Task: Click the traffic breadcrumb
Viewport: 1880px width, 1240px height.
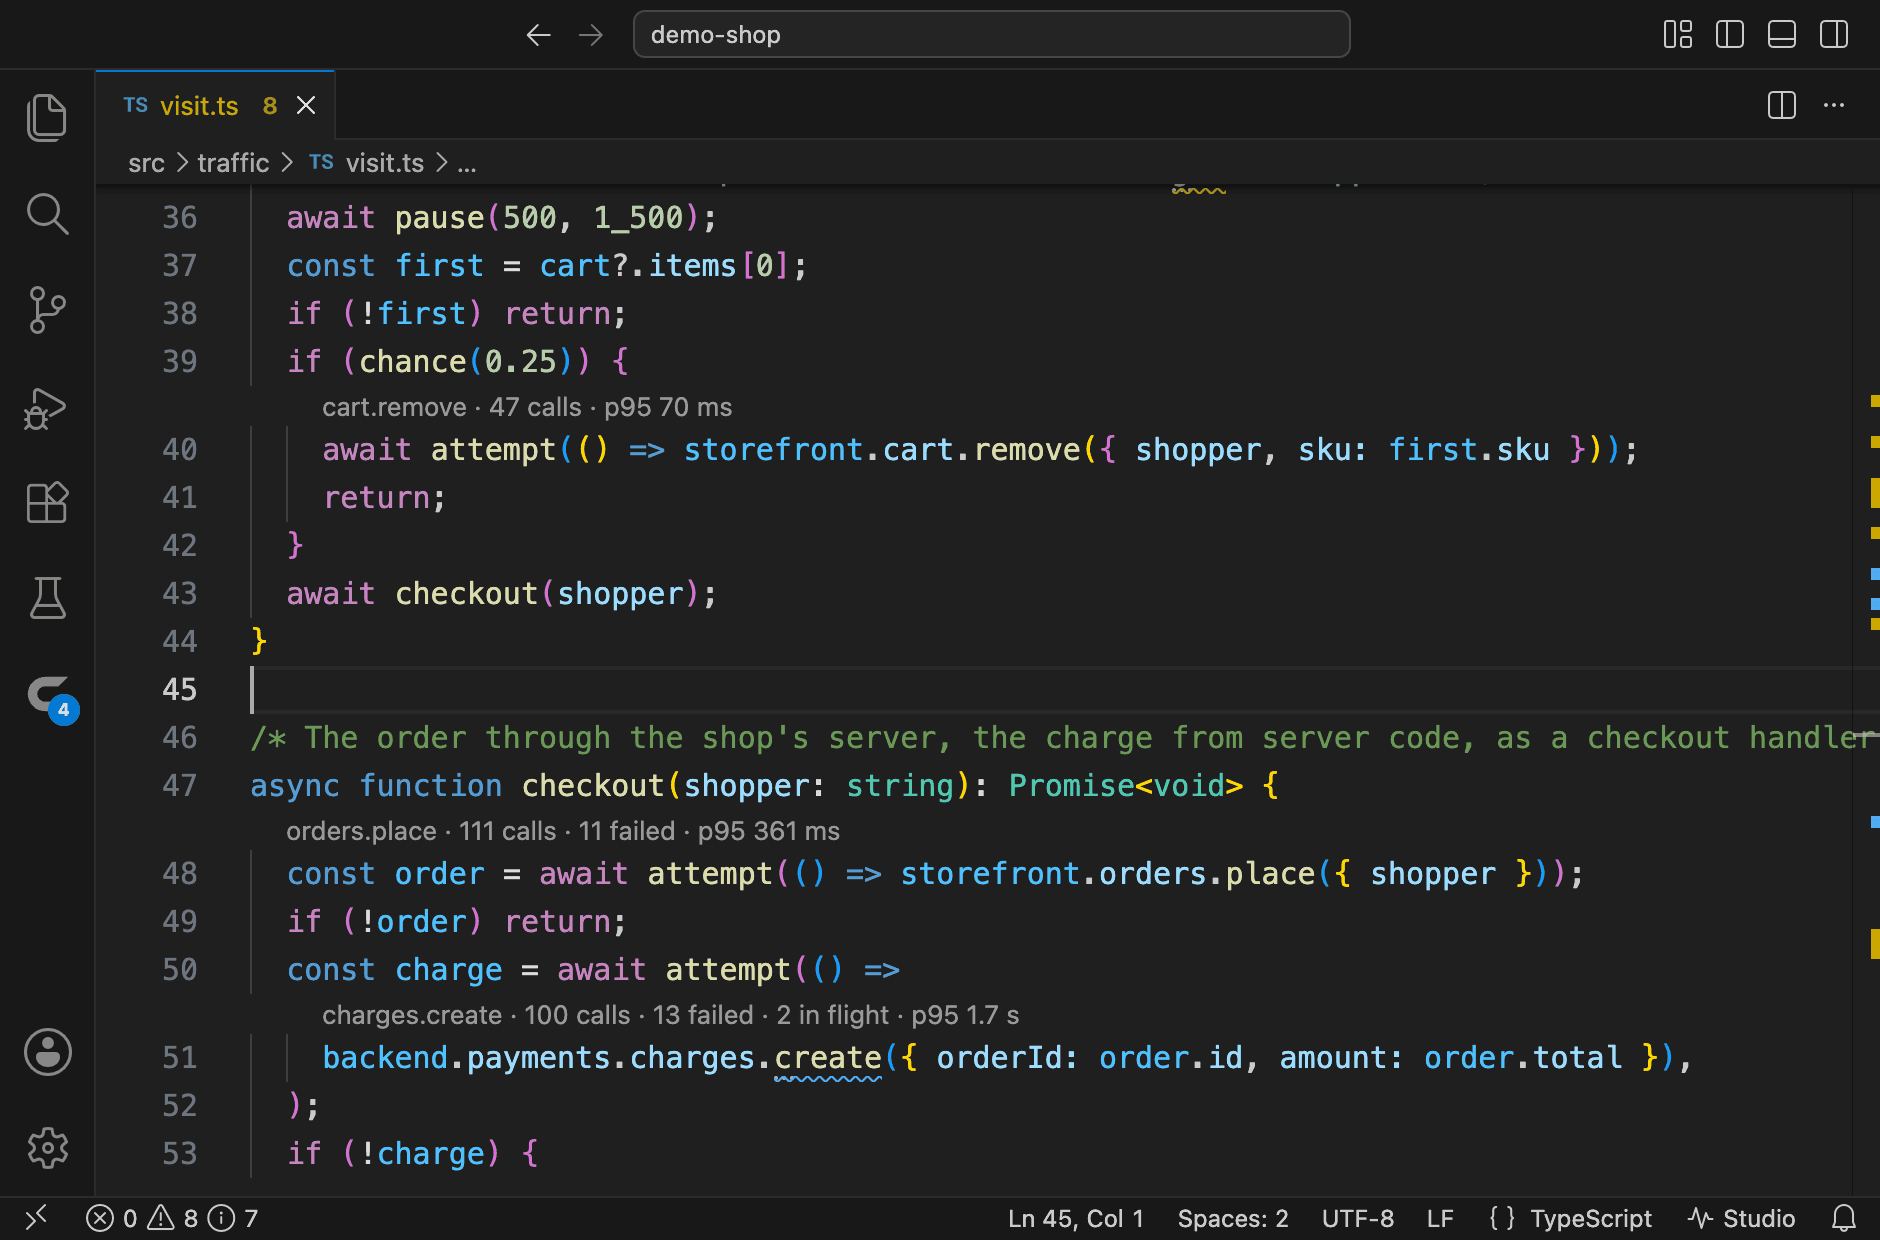Action: pyautogui.click(x=233, y=163)
